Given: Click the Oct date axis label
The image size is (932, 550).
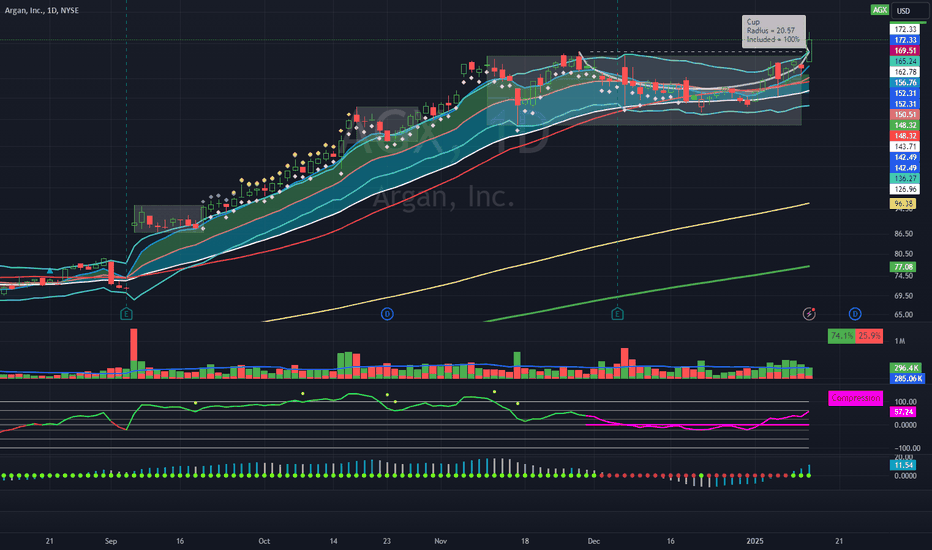Looking at the screenshot, I should tap(264, 541).
